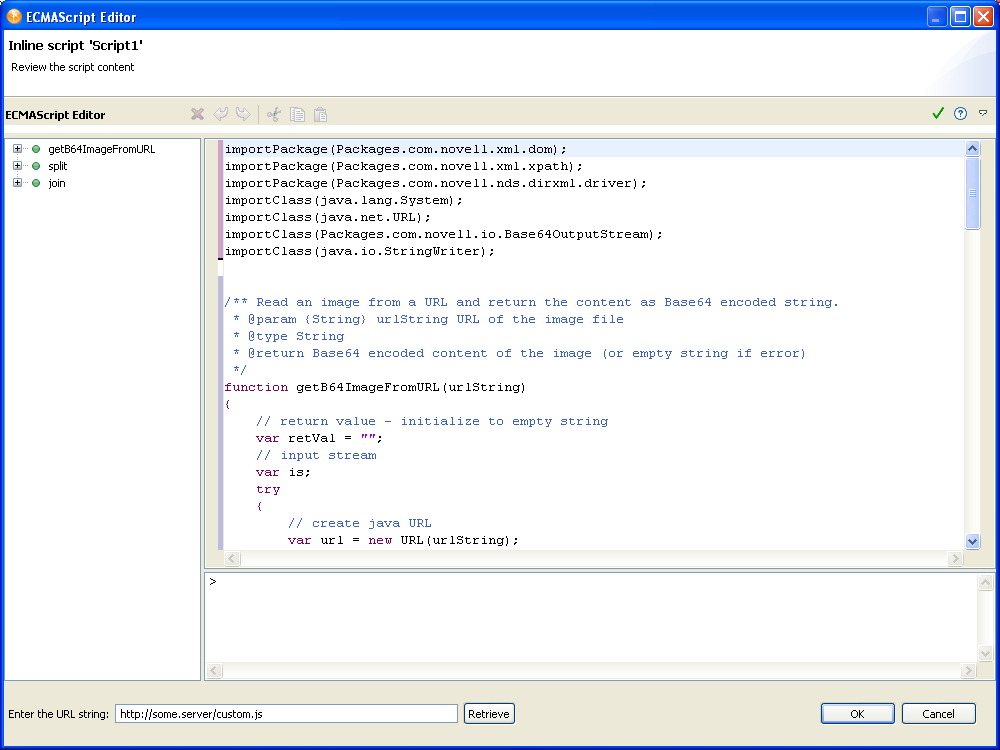
Task: Click the console prompt '>' line
Action: [213, 582]
